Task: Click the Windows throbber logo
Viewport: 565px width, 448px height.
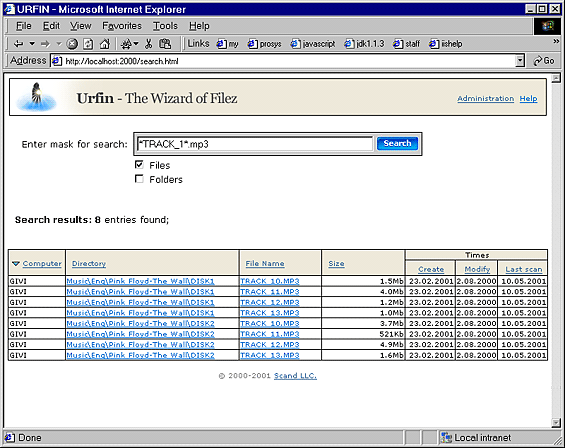Action: point(547,26)
